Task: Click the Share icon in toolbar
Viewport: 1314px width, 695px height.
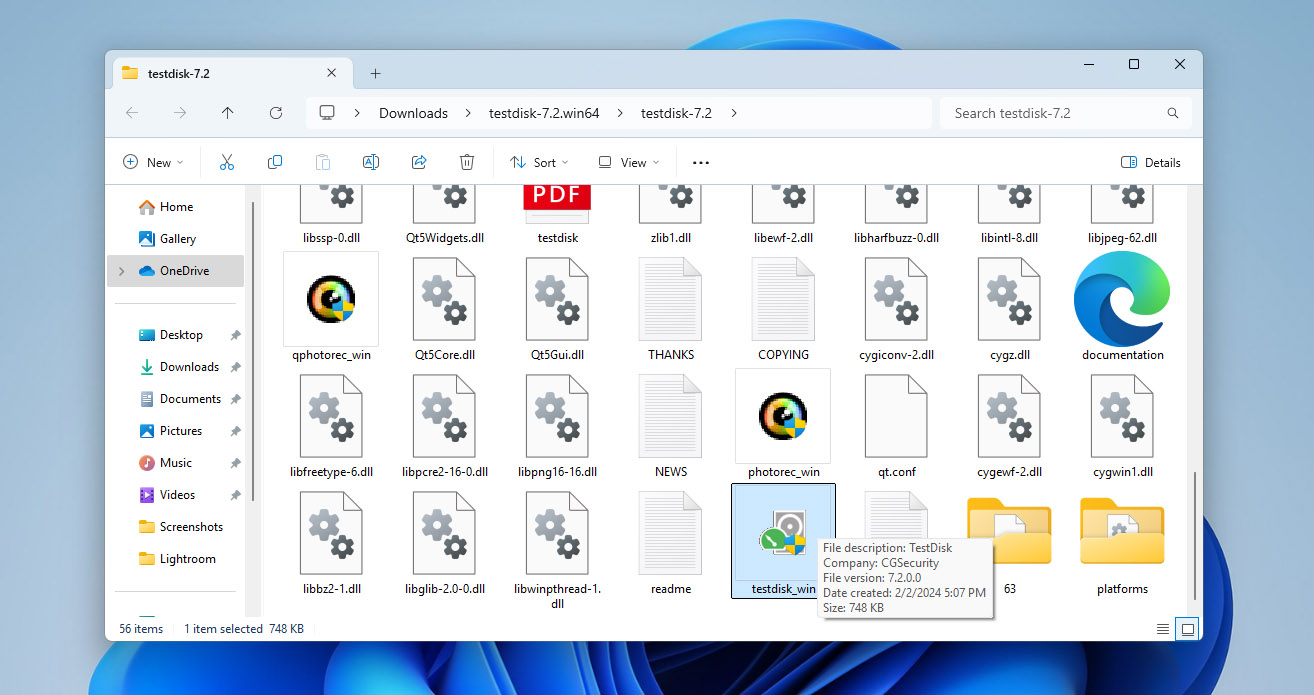Action: tap(419, 162)
